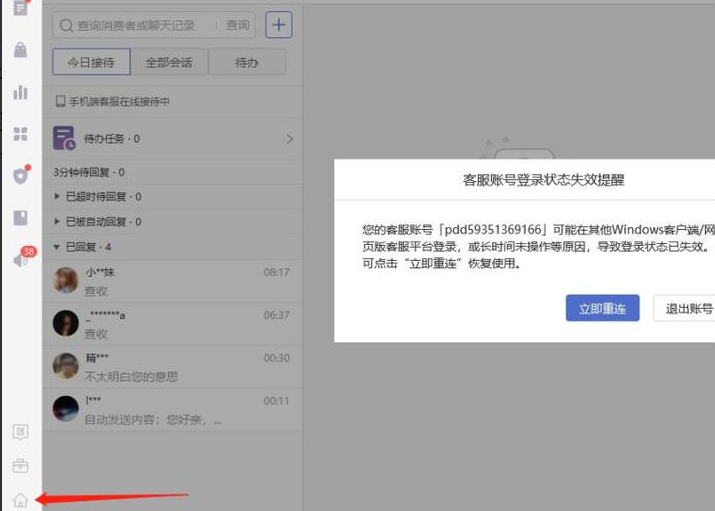The height and width of the screenshot is (511, 715).
Task: Open conversation with 小**妹
Action: coord(172,281)
